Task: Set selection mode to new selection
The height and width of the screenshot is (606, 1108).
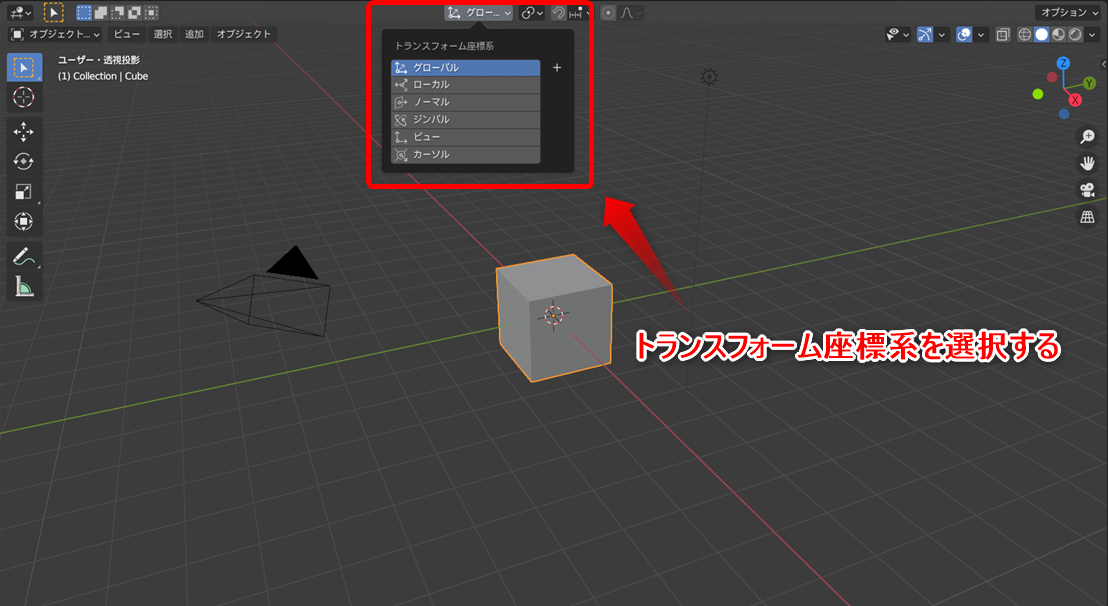Action: pos(84,13)
